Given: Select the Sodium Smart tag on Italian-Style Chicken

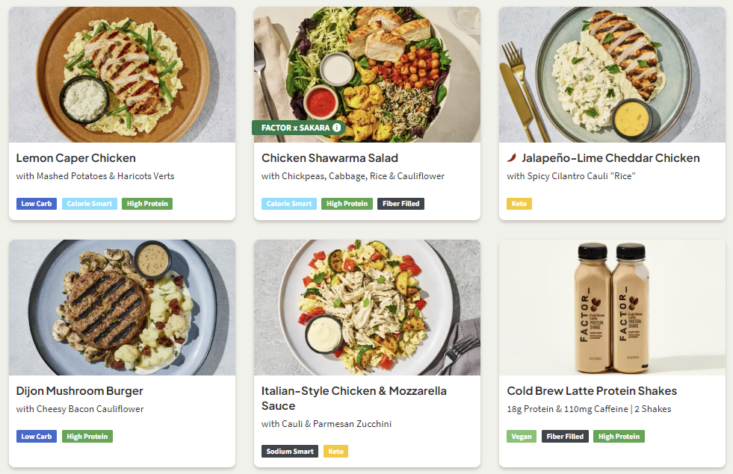Looking at the screenshot, I should tap(290, 451).
